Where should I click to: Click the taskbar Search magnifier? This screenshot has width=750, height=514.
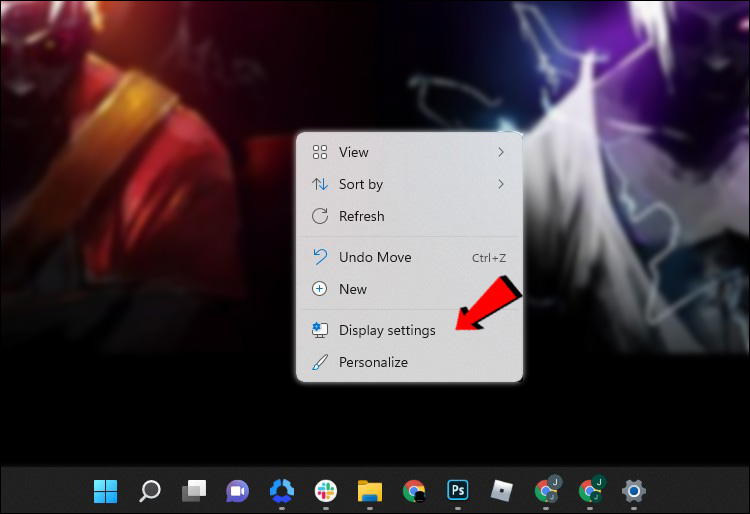pos(150,491)
